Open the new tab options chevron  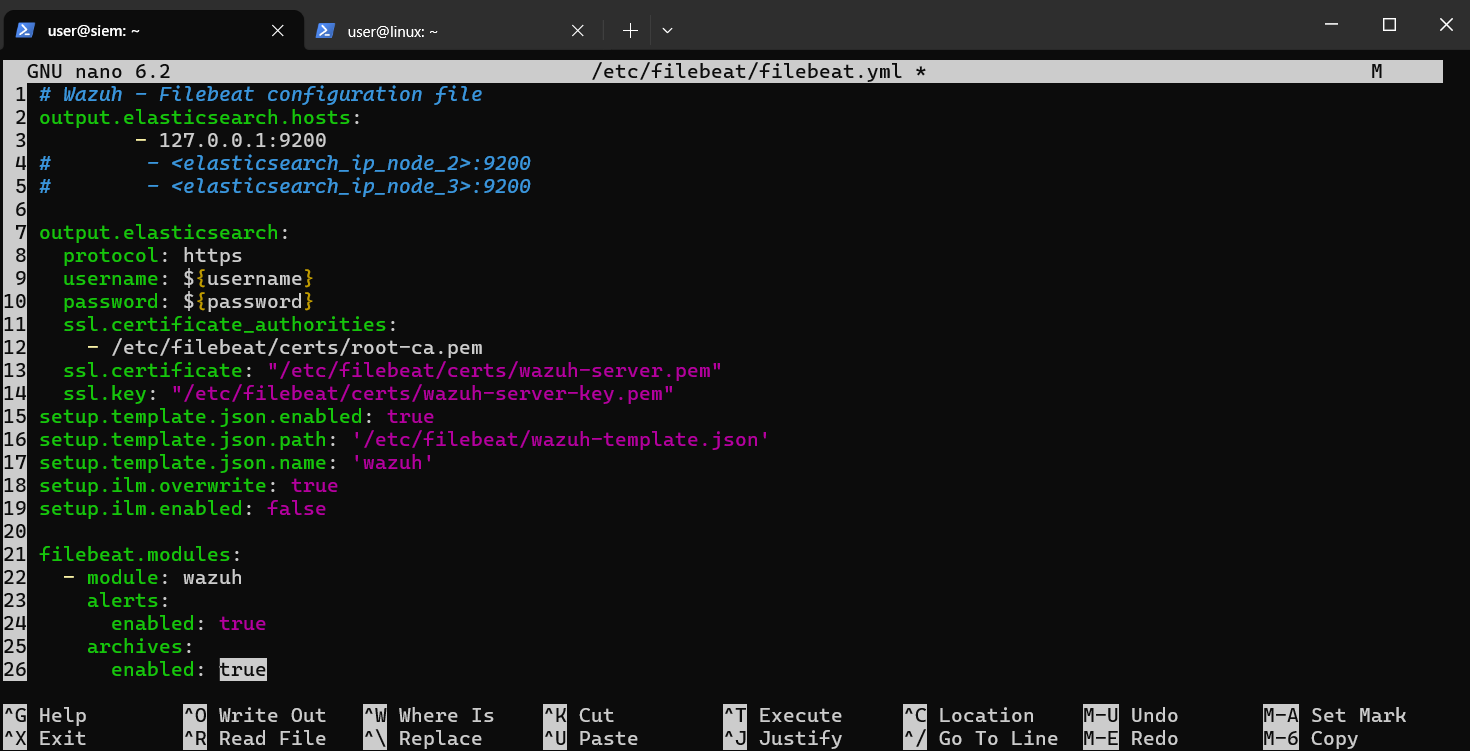pos(667,30)
